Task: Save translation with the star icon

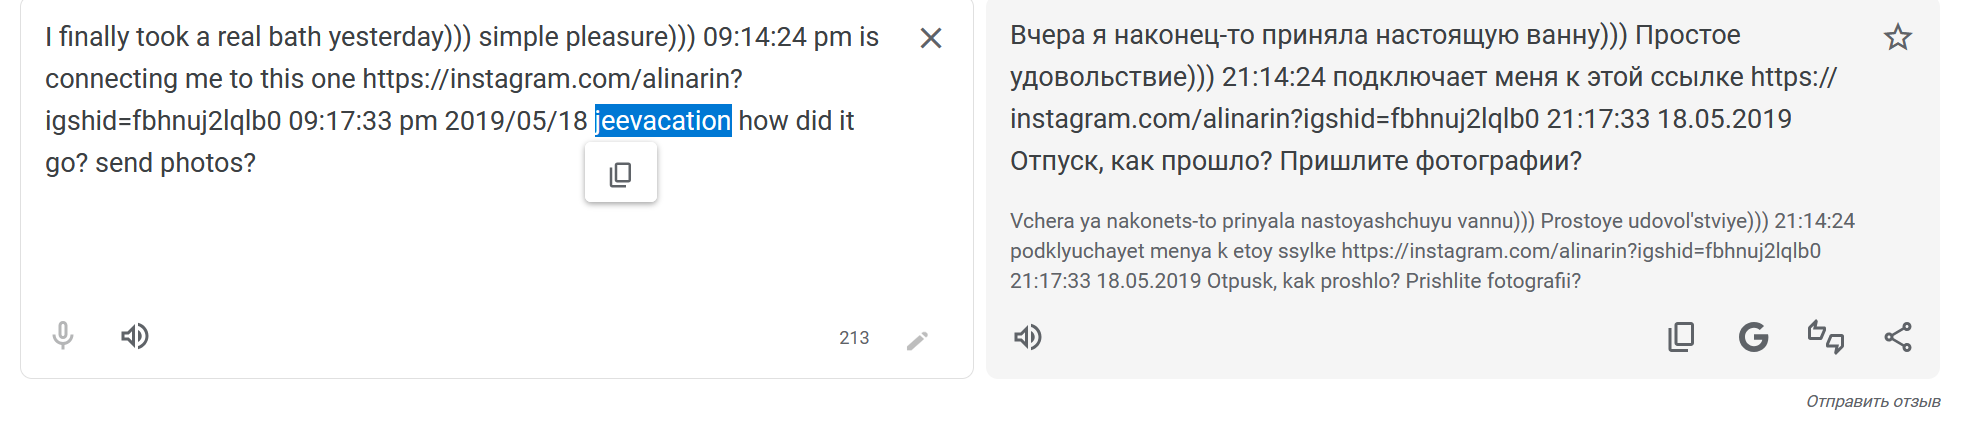Action: pos(1897,38)
